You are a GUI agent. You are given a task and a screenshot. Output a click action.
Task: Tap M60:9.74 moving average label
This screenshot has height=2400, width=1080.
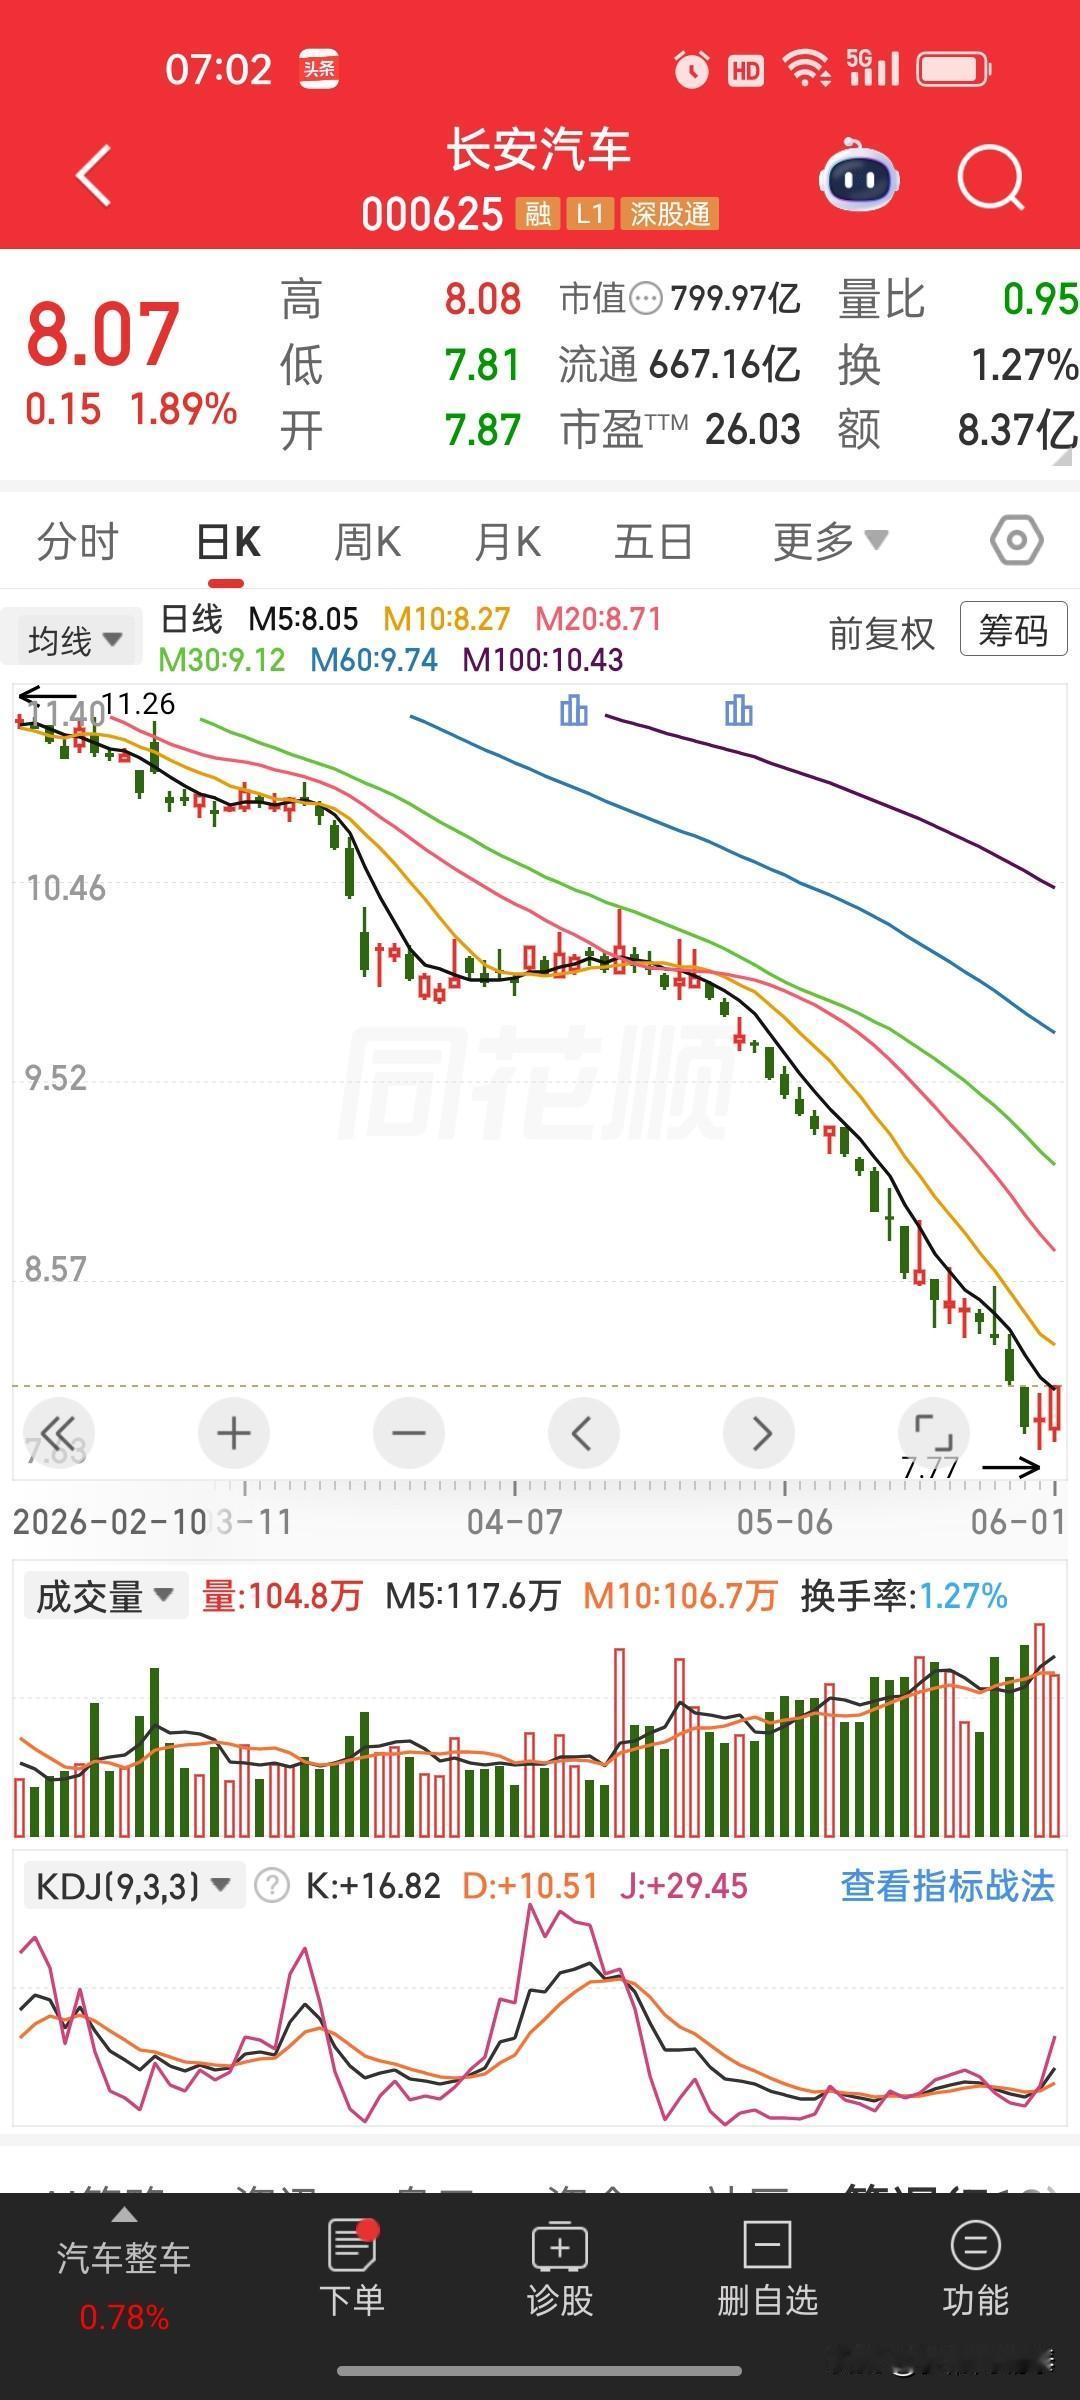click(374, 660)
